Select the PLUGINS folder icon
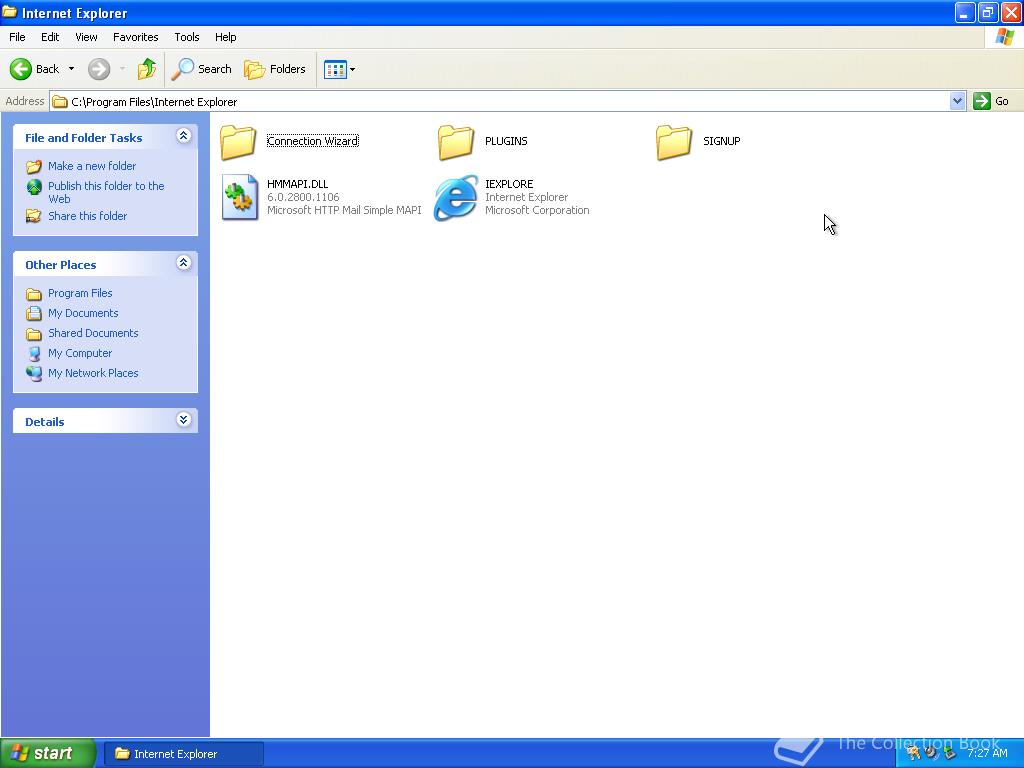 click(x=456, y=142)
